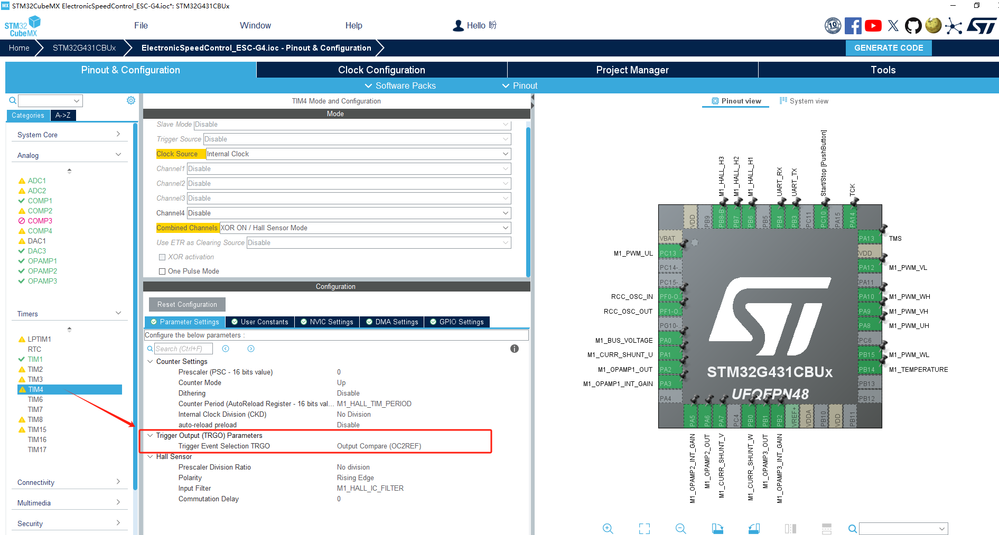Open the NVIC Settings tab

326,322
